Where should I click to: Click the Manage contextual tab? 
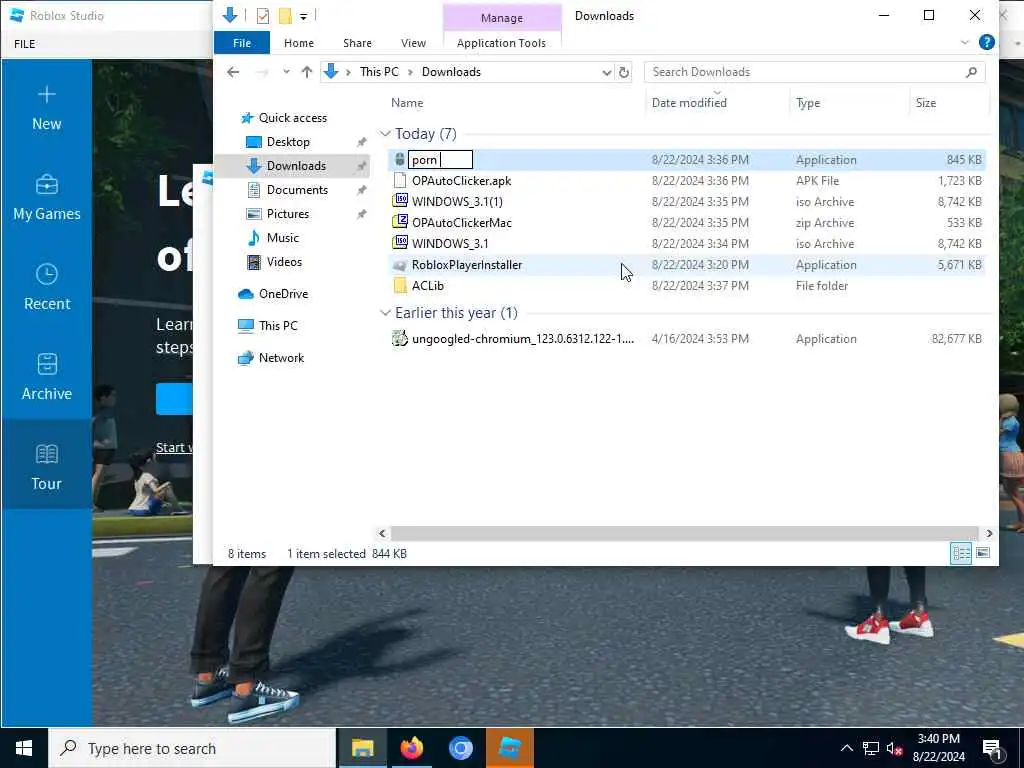pos(502,18)
